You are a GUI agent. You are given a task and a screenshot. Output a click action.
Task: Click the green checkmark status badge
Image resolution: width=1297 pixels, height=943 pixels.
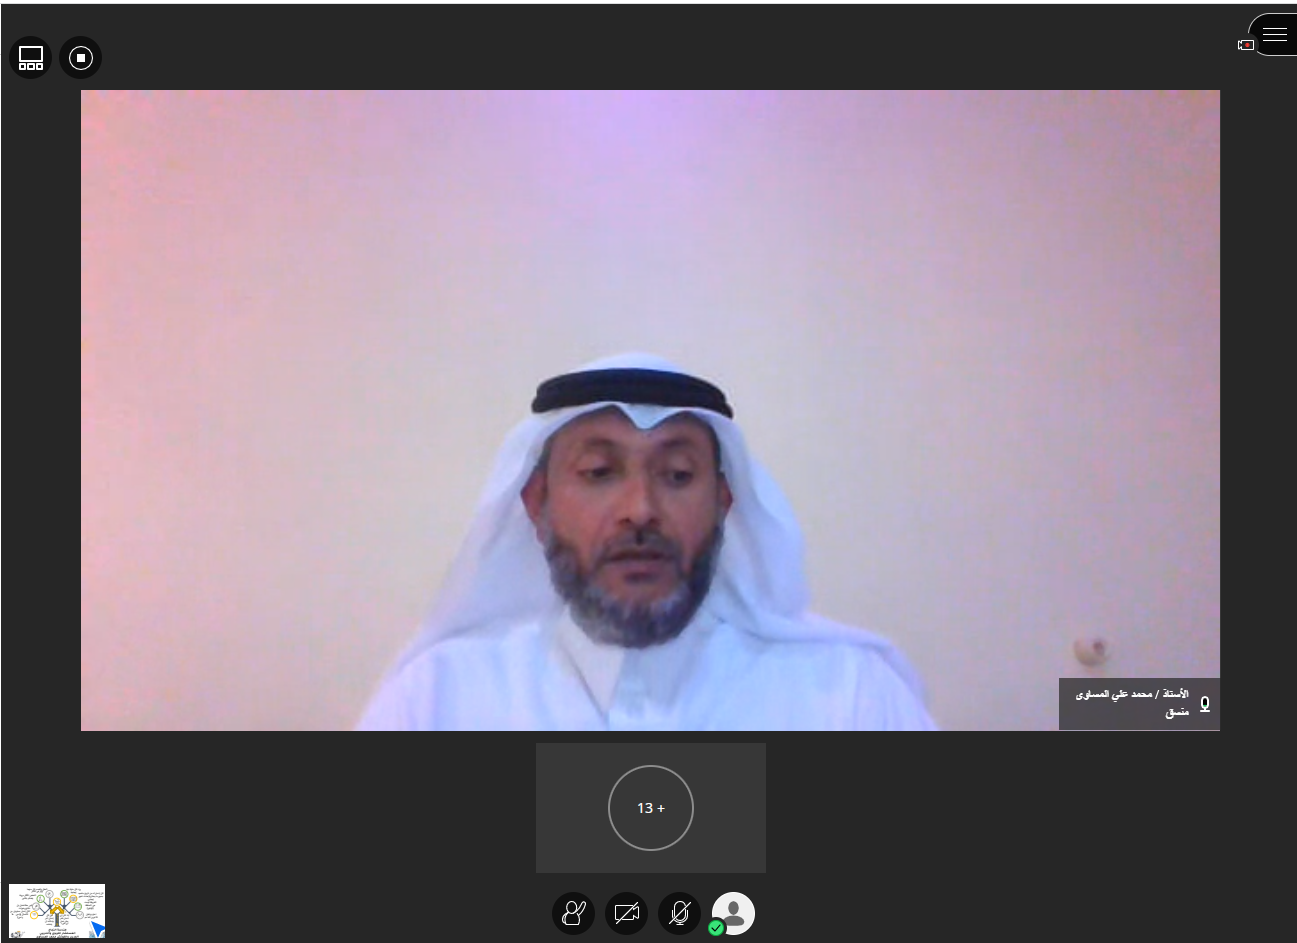[716, 928]
